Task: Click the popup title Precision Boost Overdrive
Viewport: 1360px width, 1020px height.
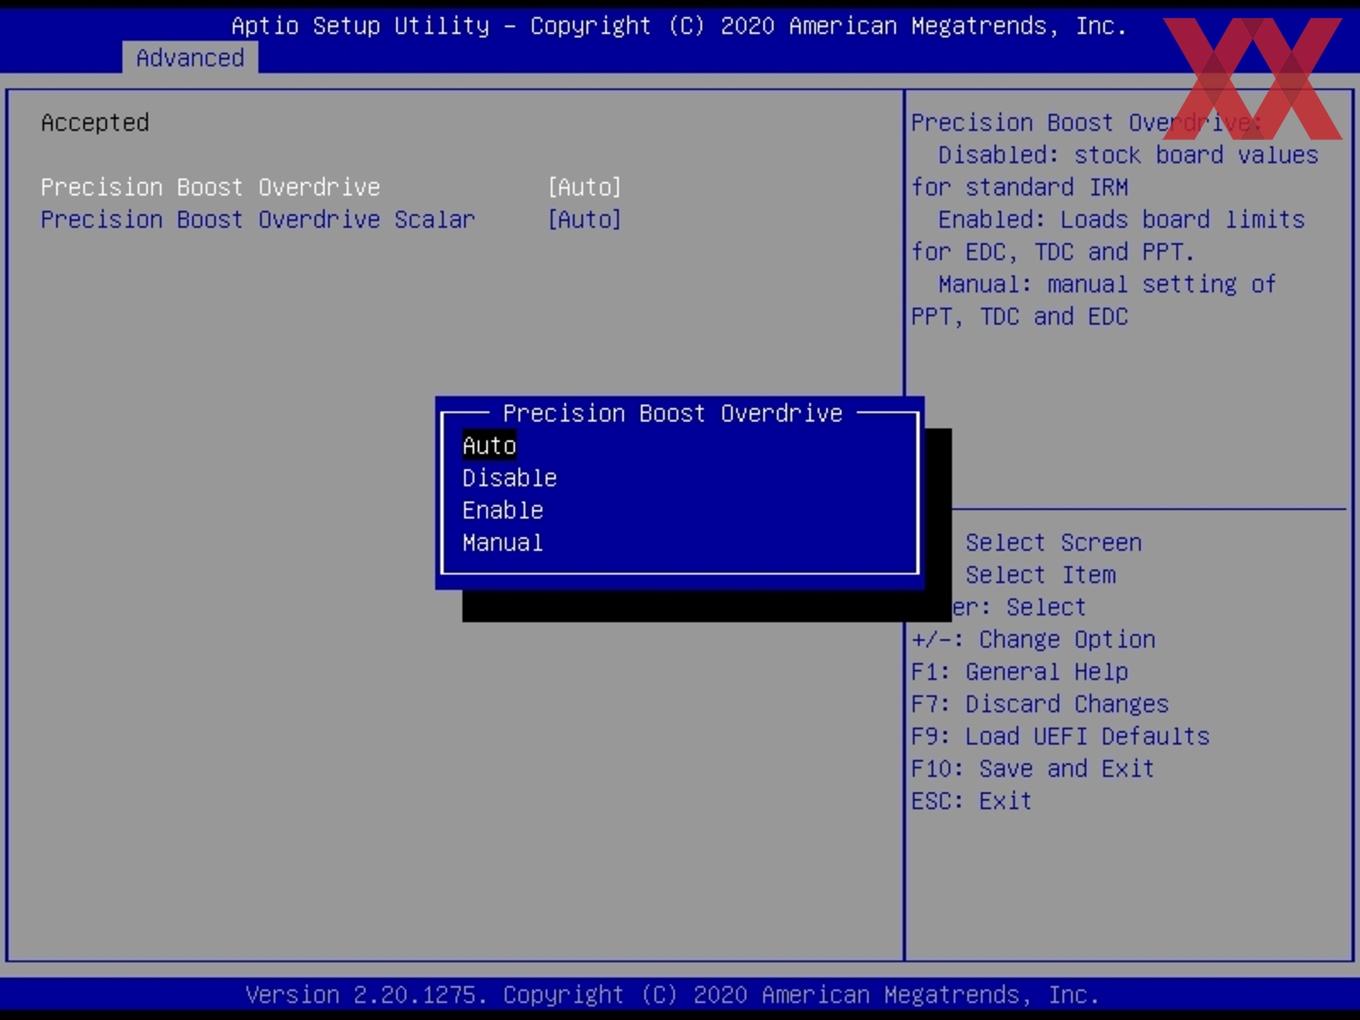Action: (672, 413)
